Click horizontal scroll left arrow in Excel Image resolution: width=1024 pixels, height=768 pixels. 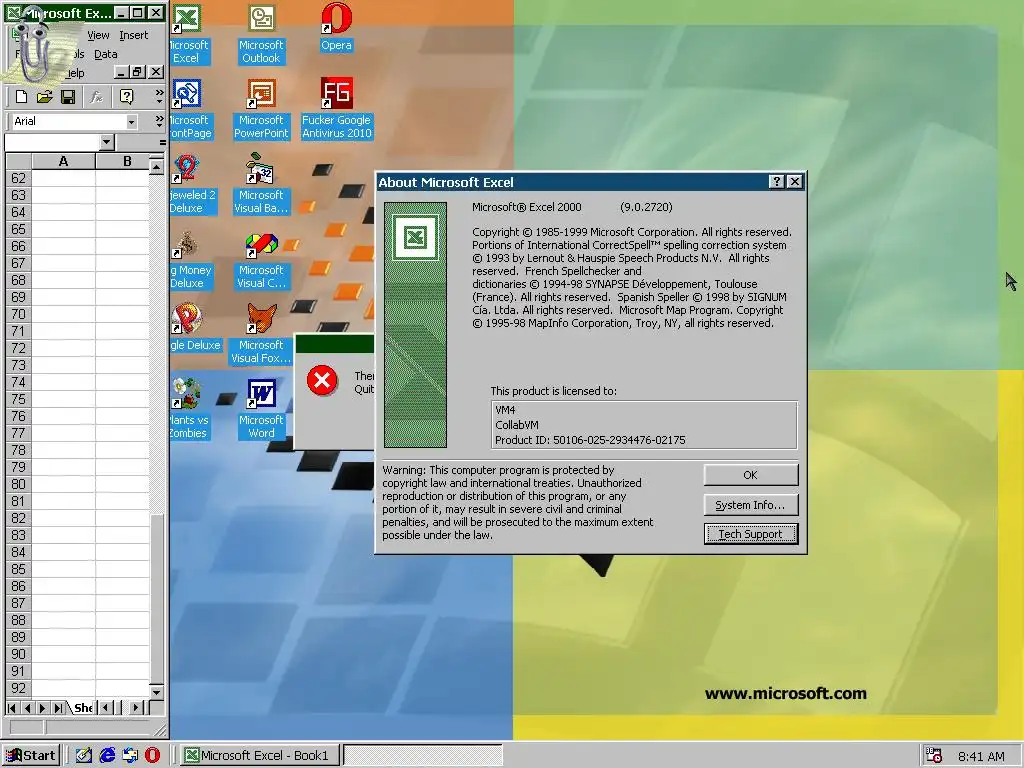pos(106,708)
